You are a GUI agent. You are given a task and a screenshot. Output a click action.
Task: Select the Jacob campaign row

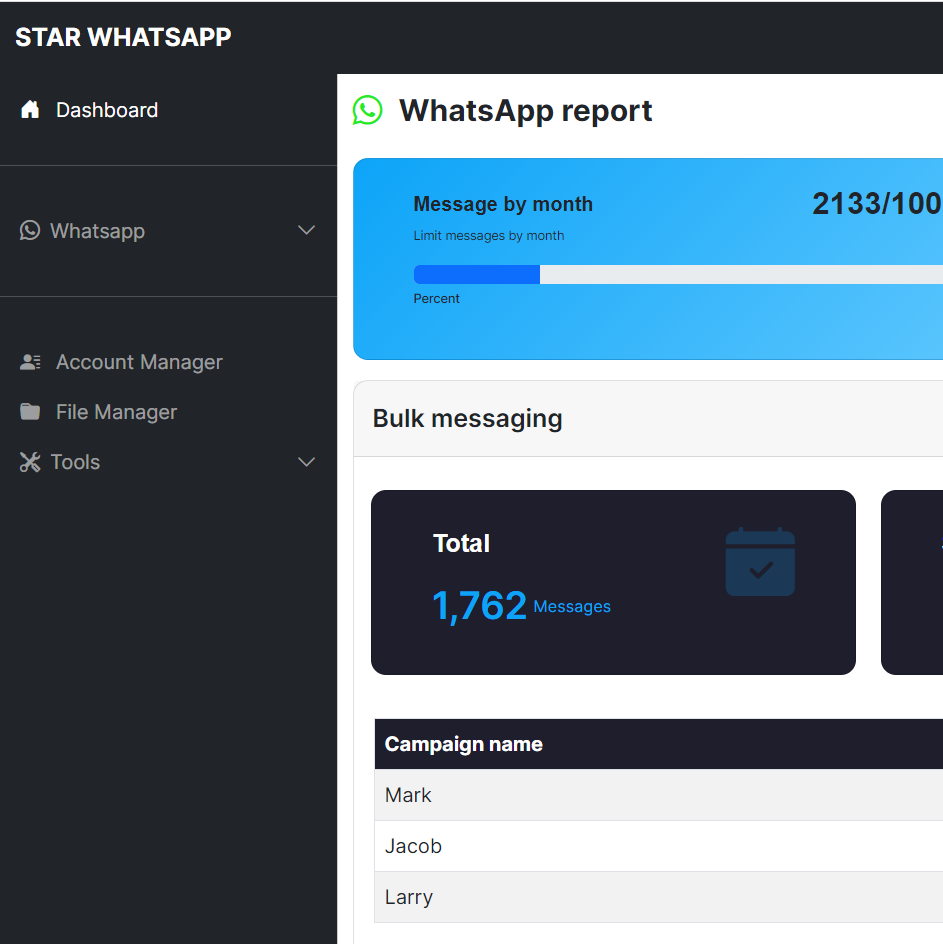coord(414,846)
